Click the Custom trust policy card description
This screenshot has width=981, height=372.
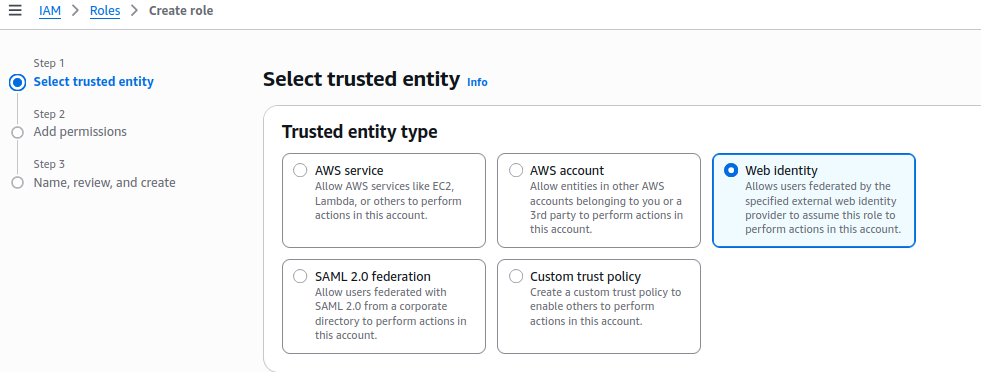(x=606, y=306)
